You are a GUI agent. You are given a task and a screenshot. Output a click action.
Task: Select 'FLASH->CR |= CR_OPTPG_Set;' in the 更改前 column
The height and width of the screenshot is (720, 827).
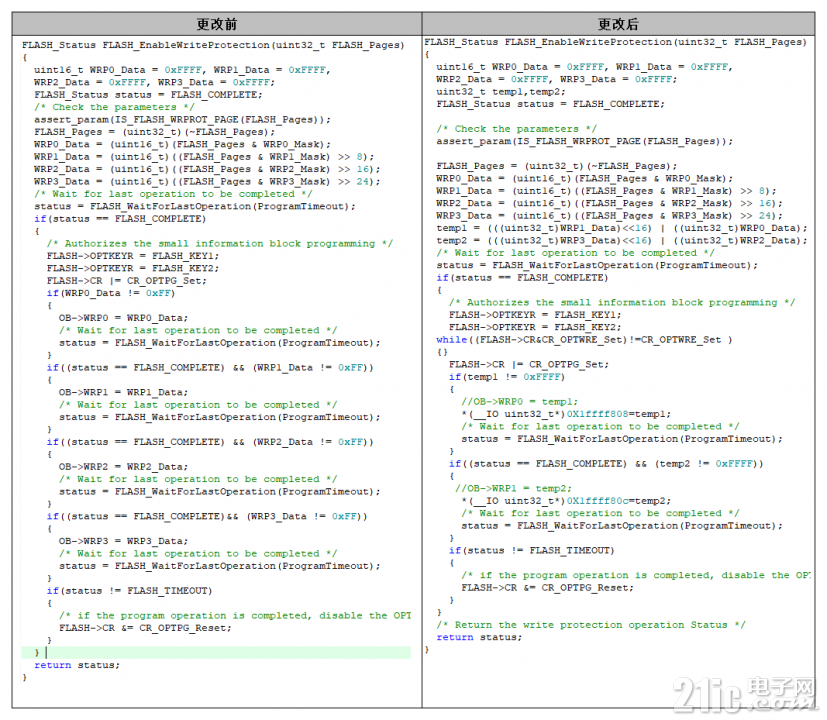pos(127,281)
